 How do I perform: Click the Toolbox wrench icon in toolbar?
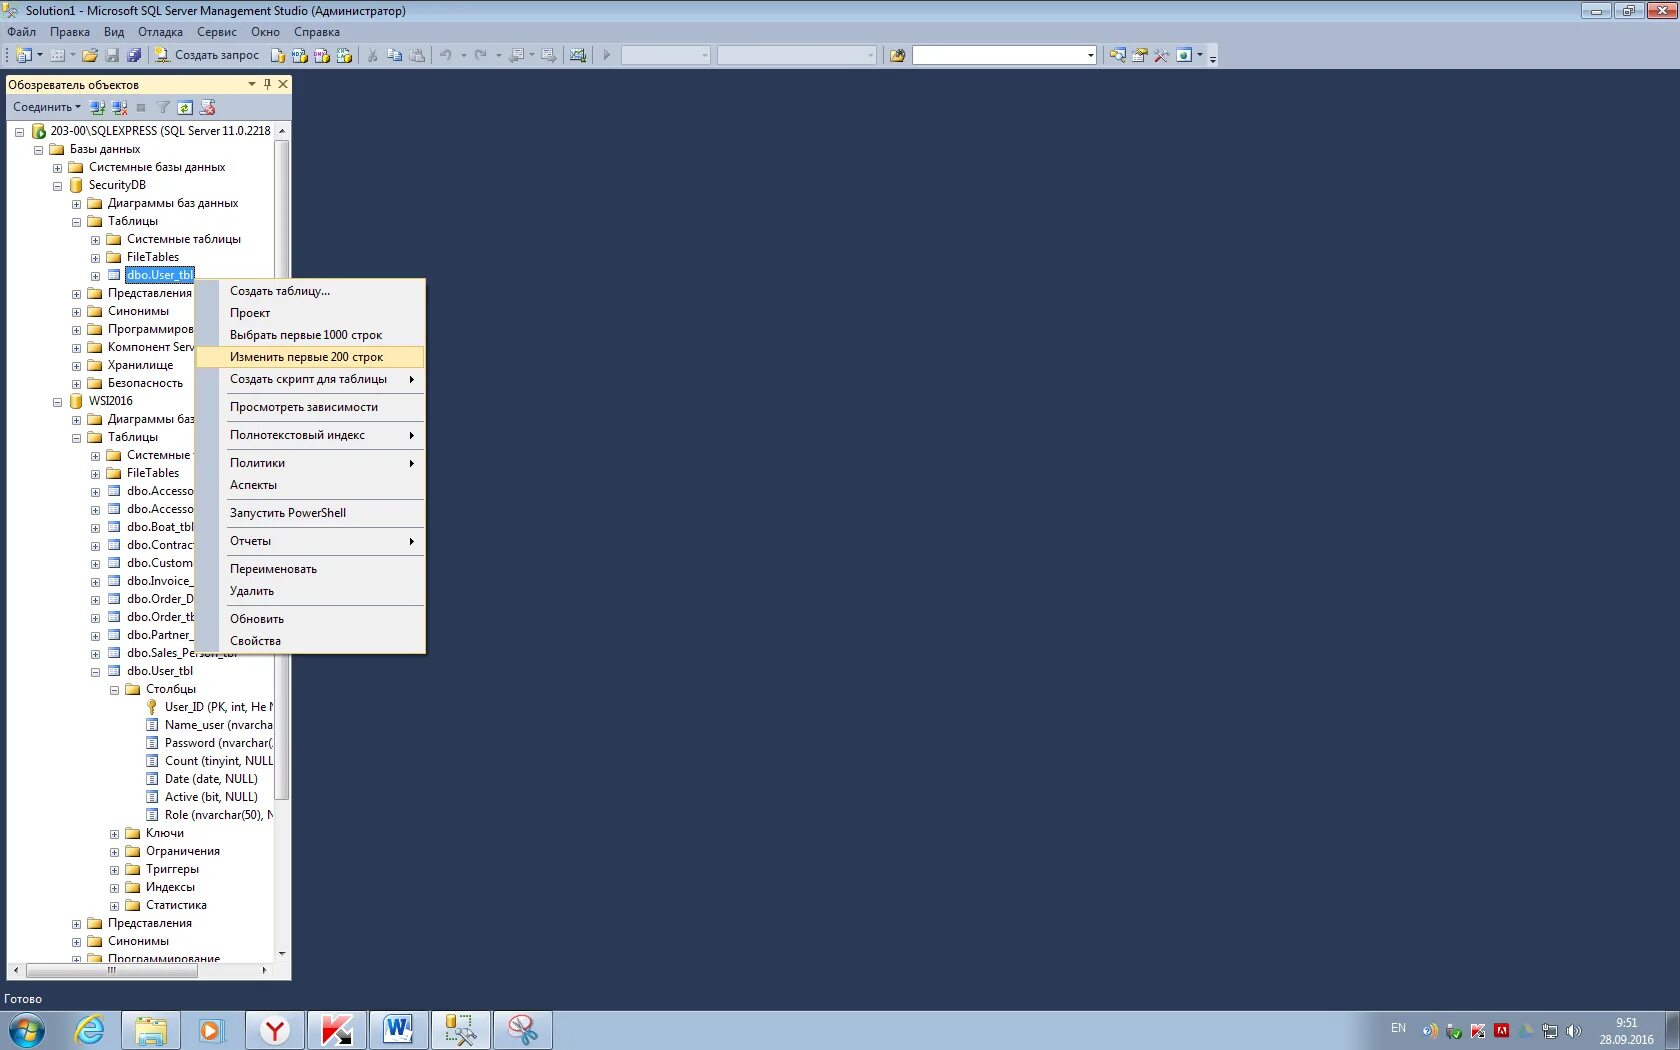click(x=1161, y=55)
